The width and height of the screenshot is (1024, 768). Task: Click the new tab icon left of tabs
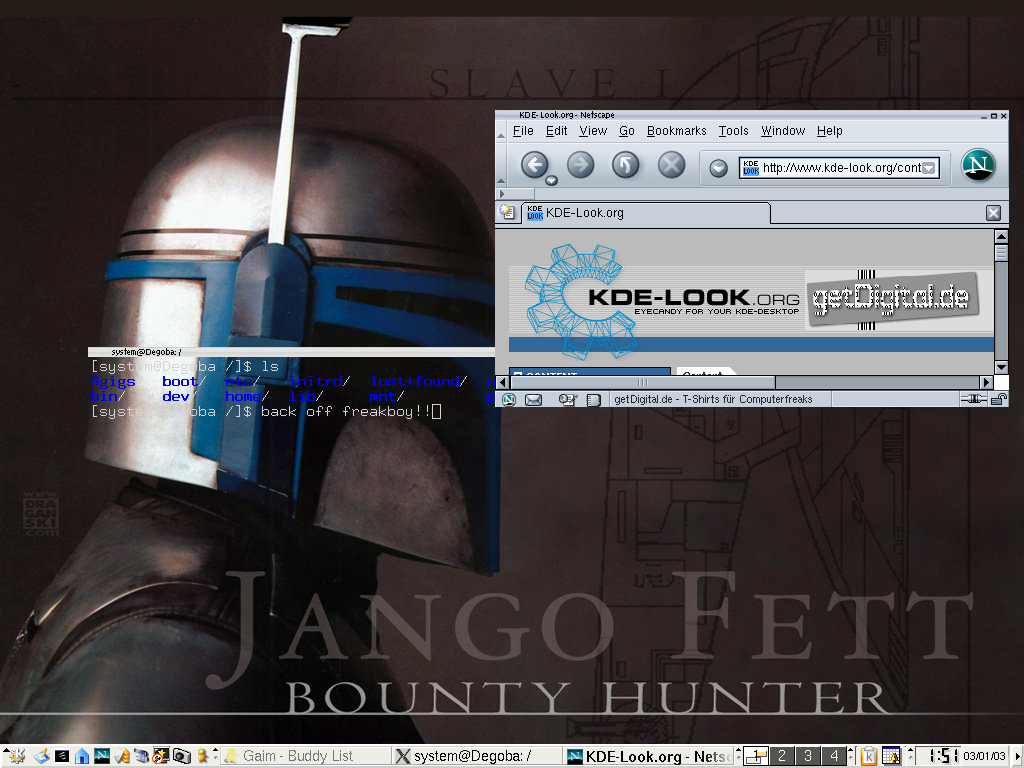[507, 212]
